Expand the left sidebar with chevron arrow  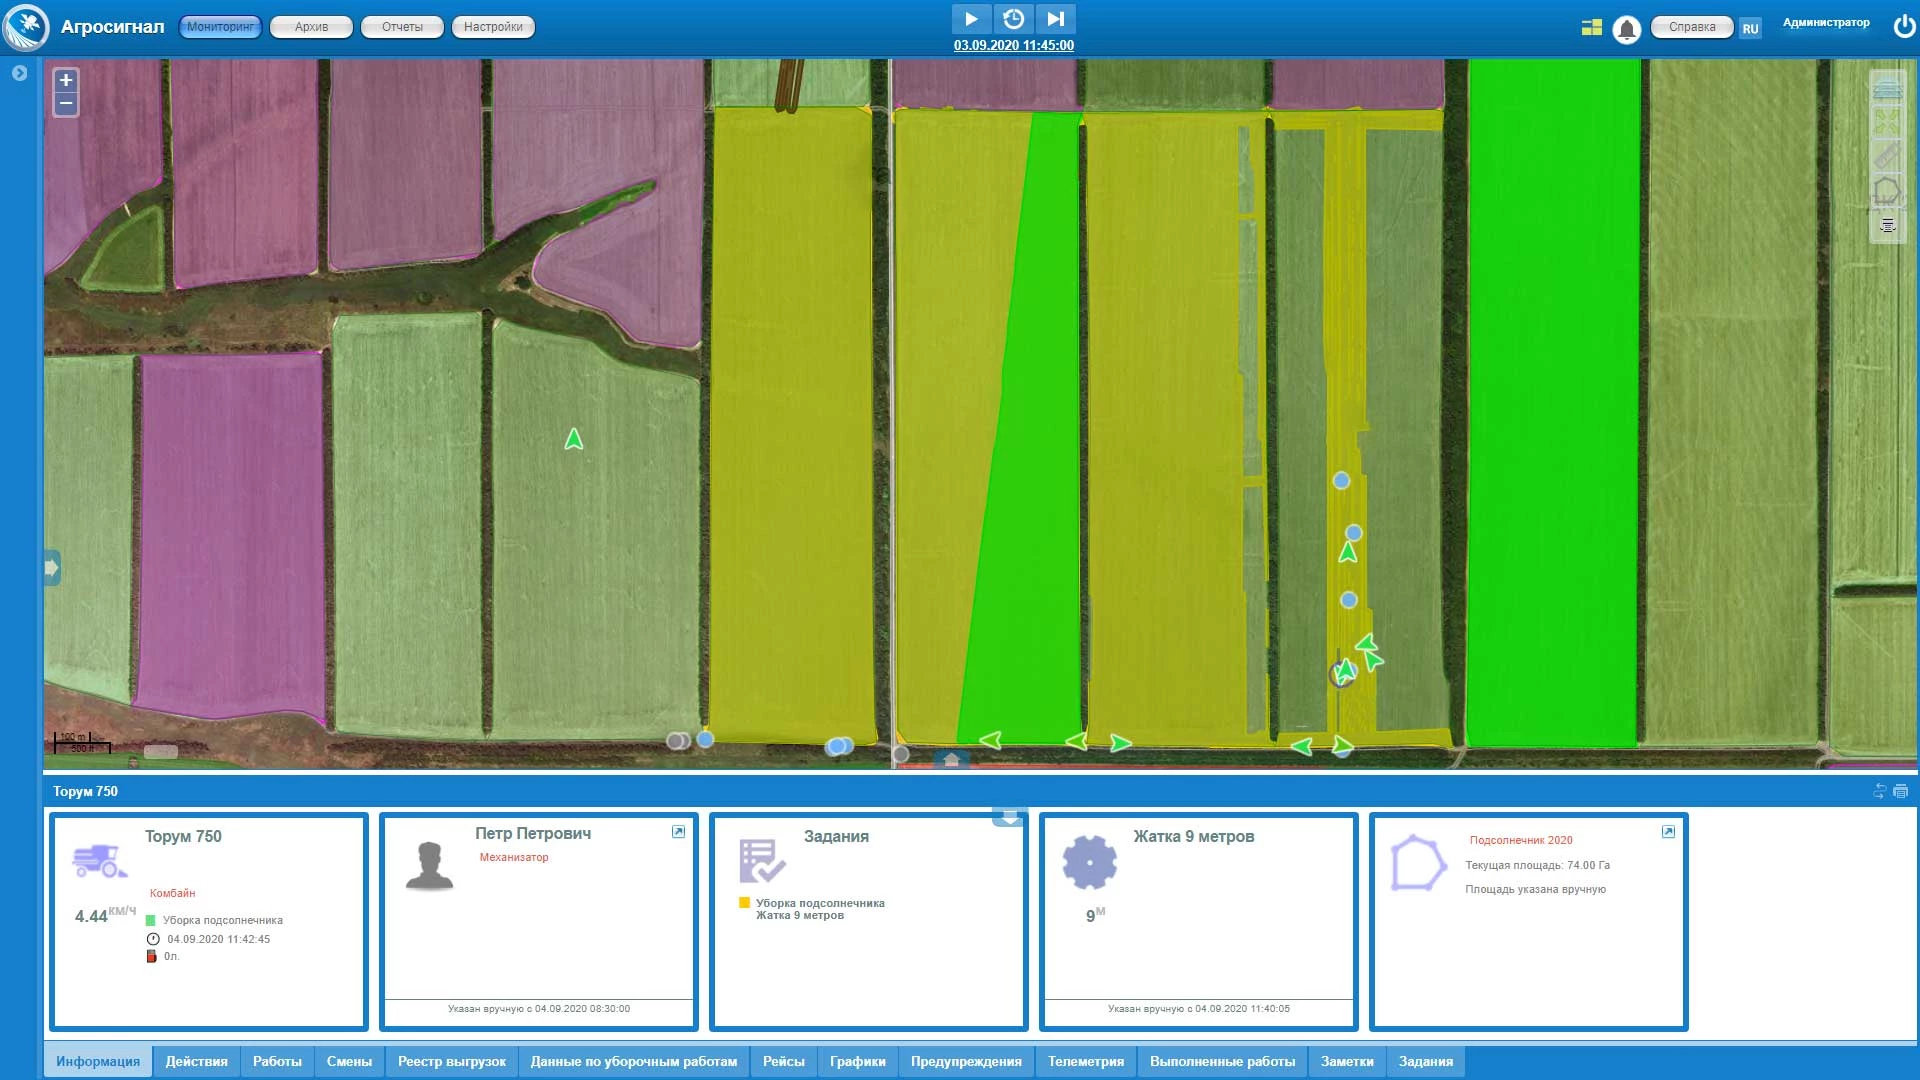coord(19,73)
